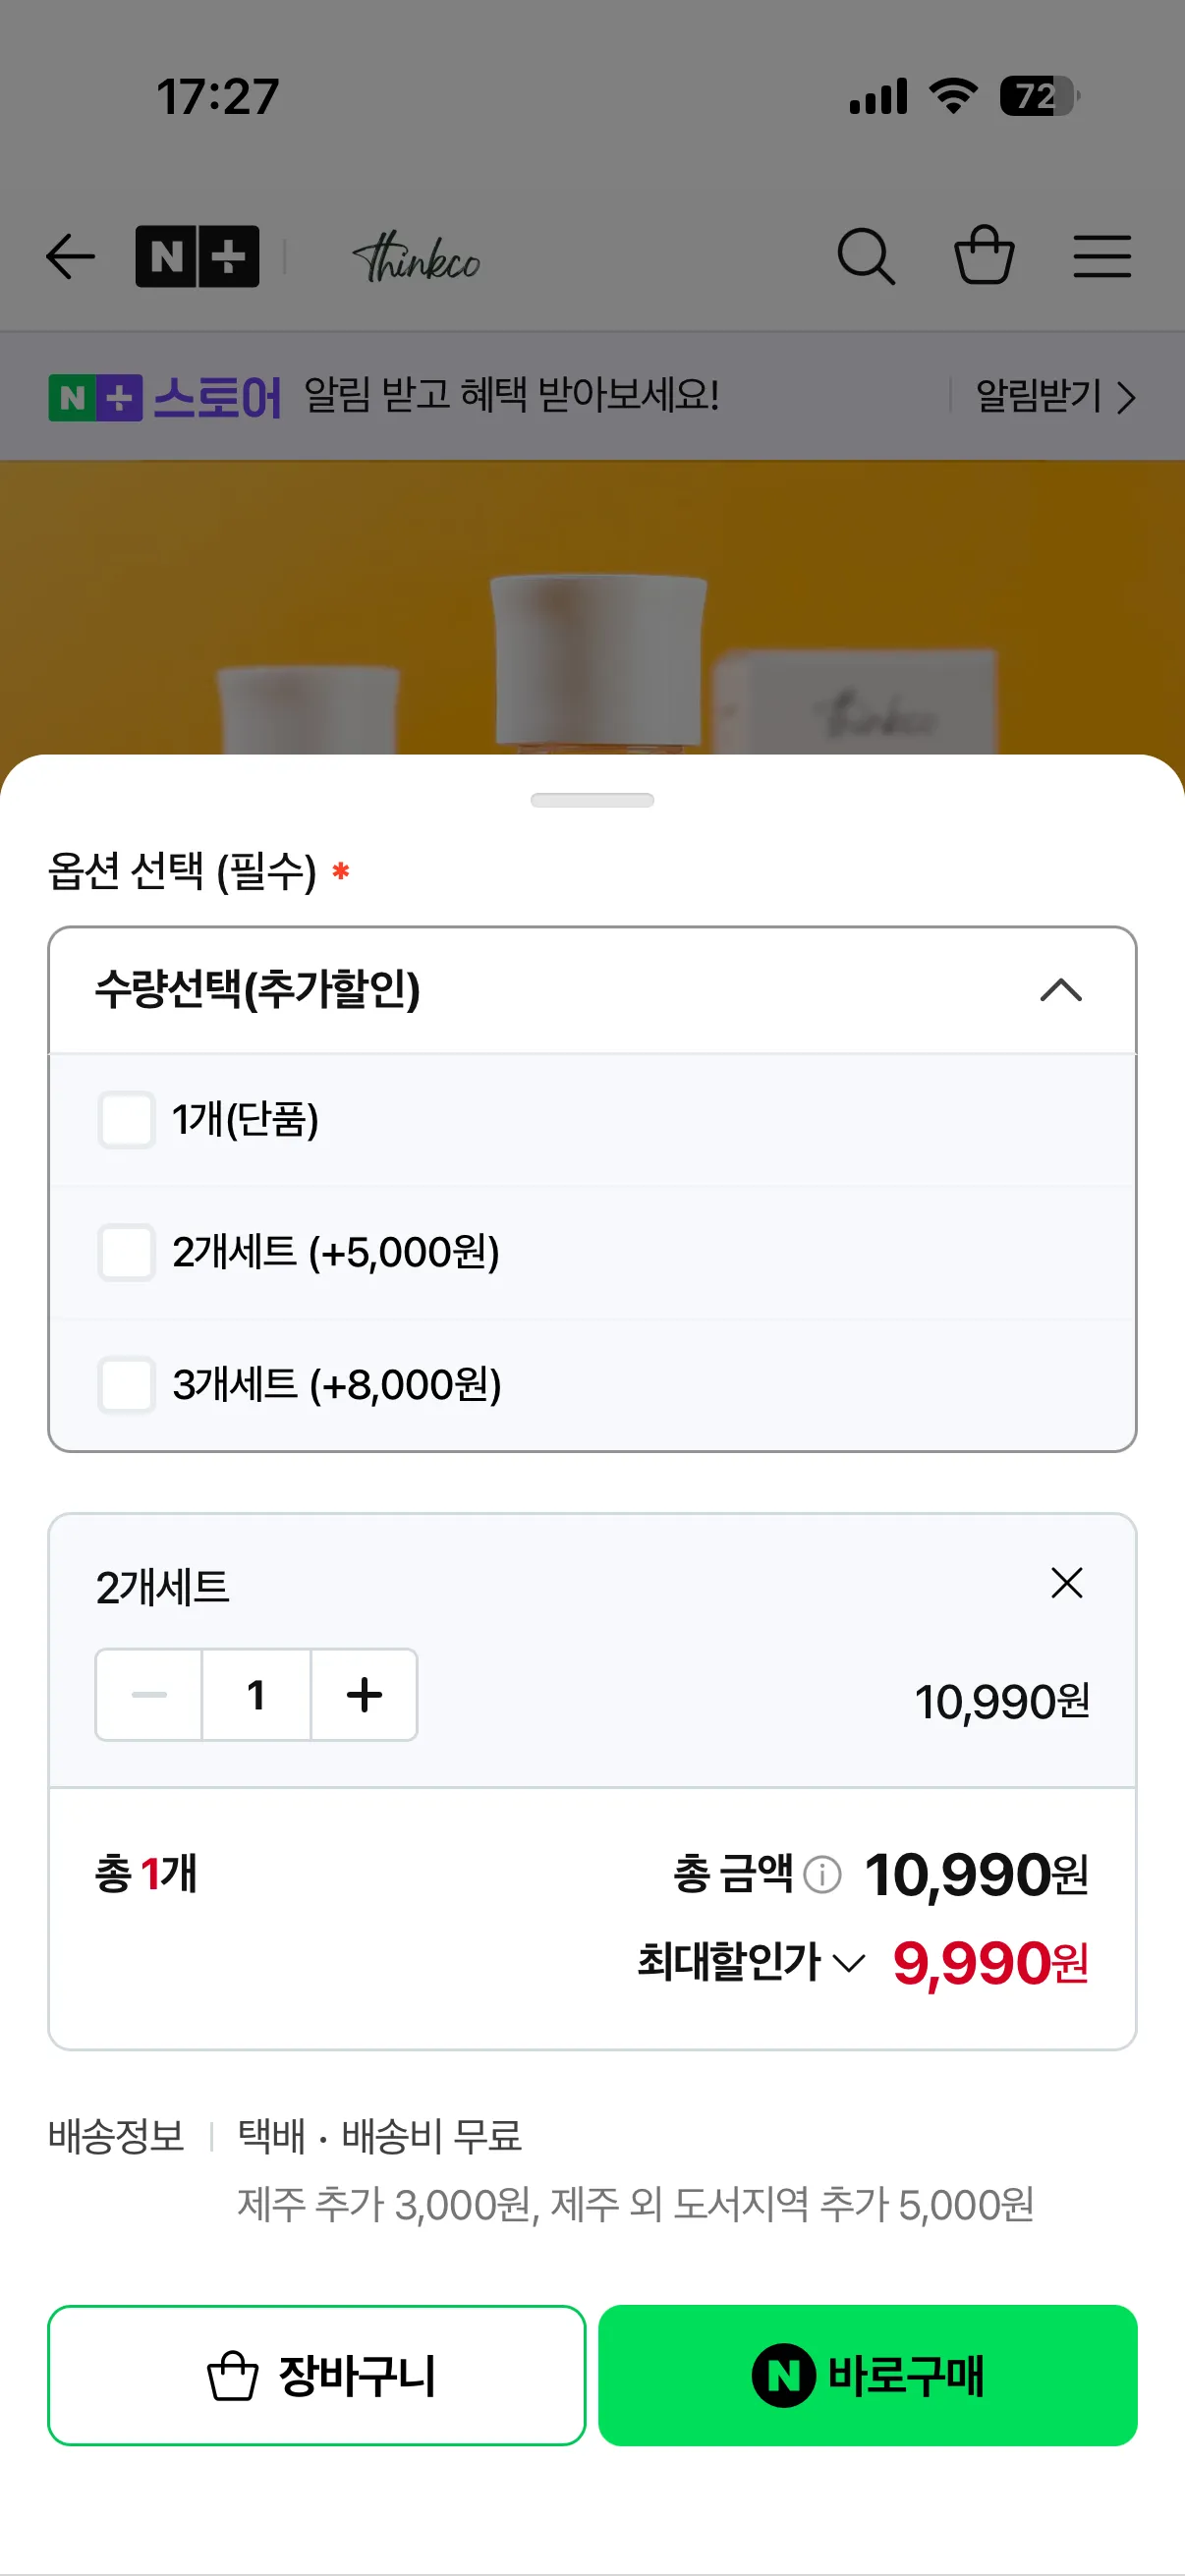Open the search magnifier icon
Viewport: 1185px width, 2576px height.
[866, 257]
